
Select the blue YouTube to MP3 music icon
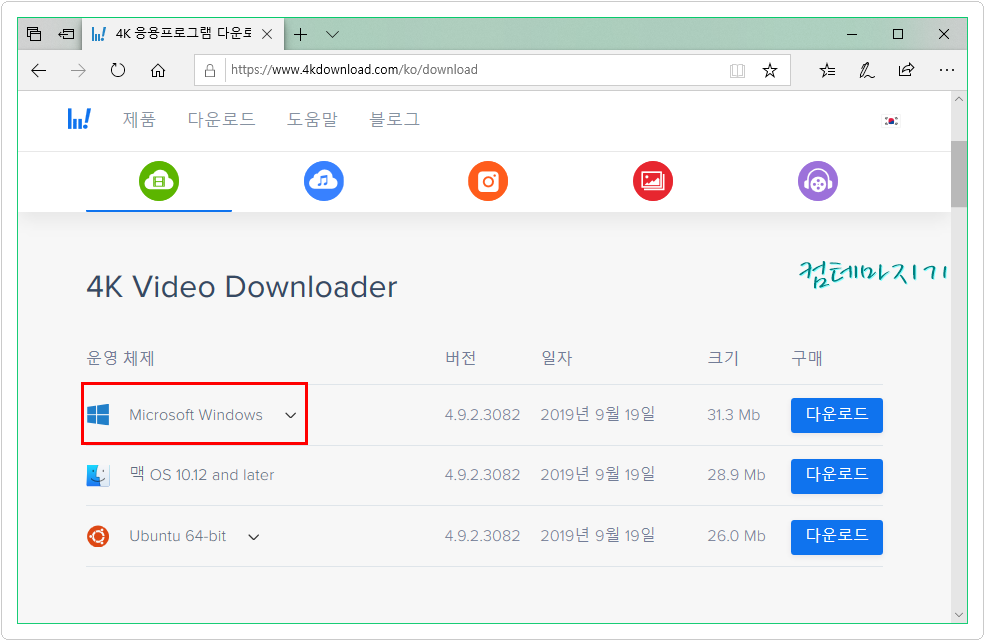tap(324, 181)
